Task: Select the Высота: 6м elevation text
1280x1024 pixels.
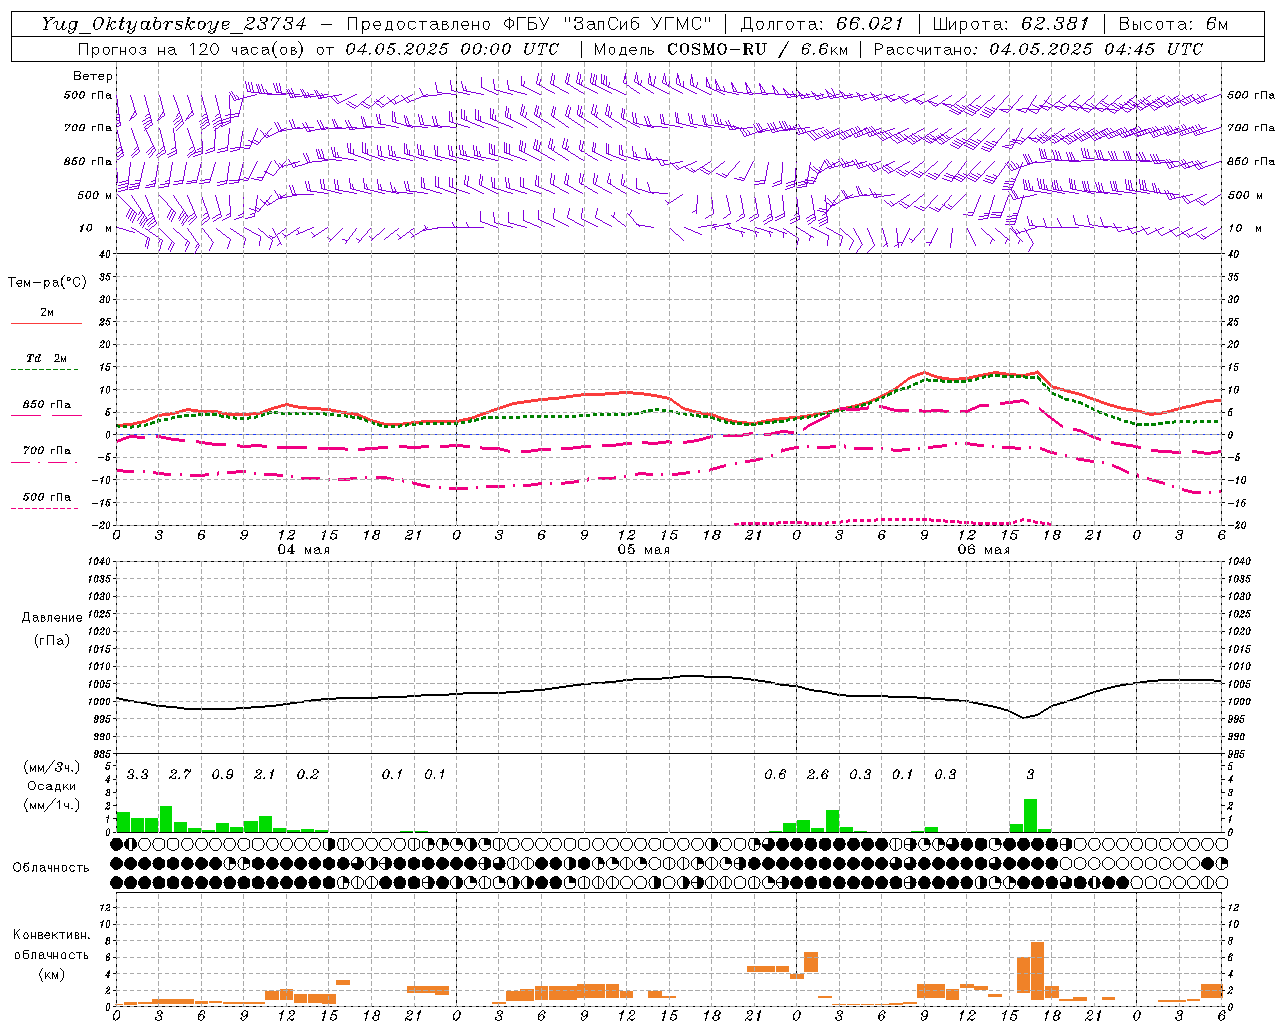Action: 1173,24
